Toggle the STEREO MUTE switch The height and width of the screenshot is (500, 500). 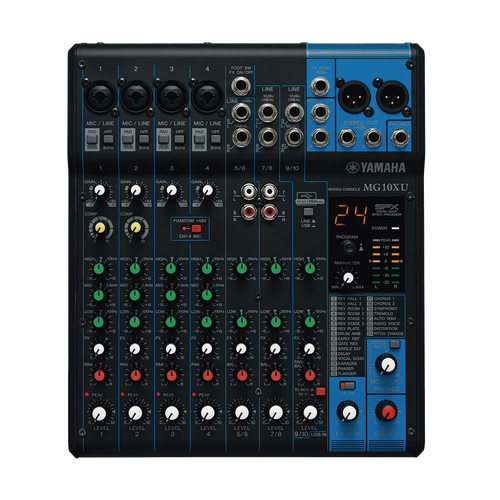pos(395,344)
